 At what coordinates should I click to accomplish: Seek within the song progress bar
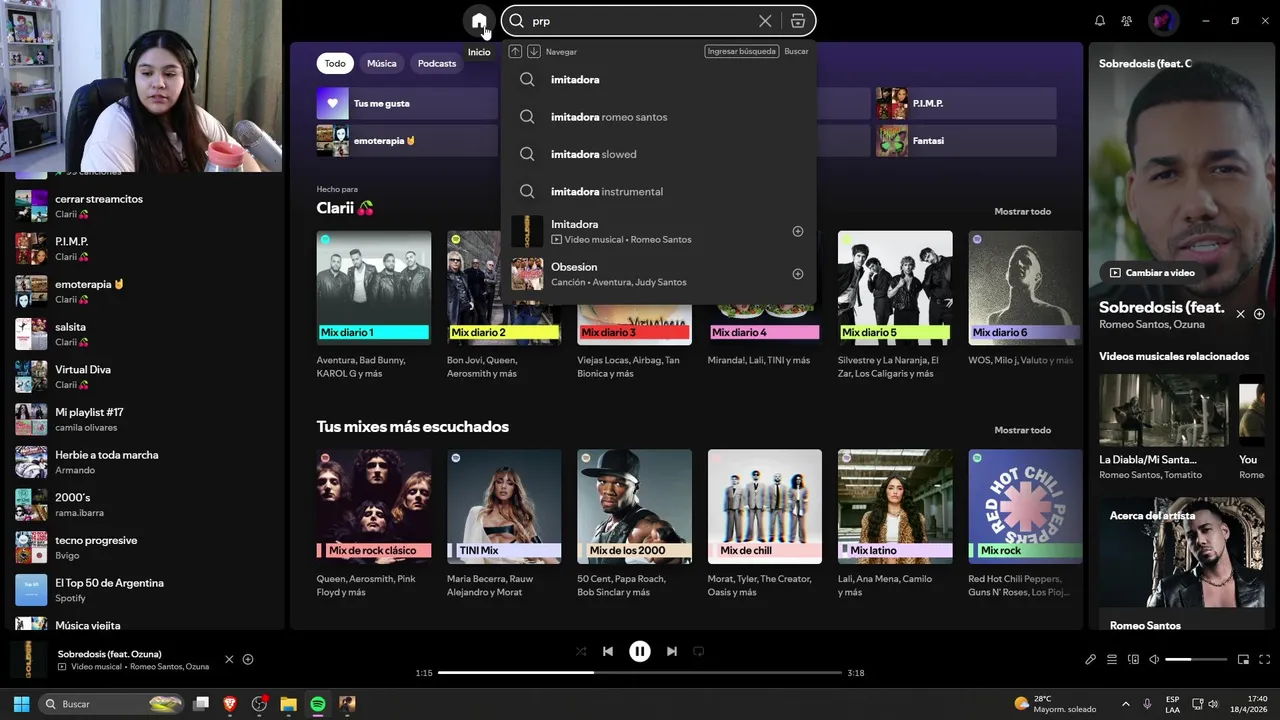640,673
